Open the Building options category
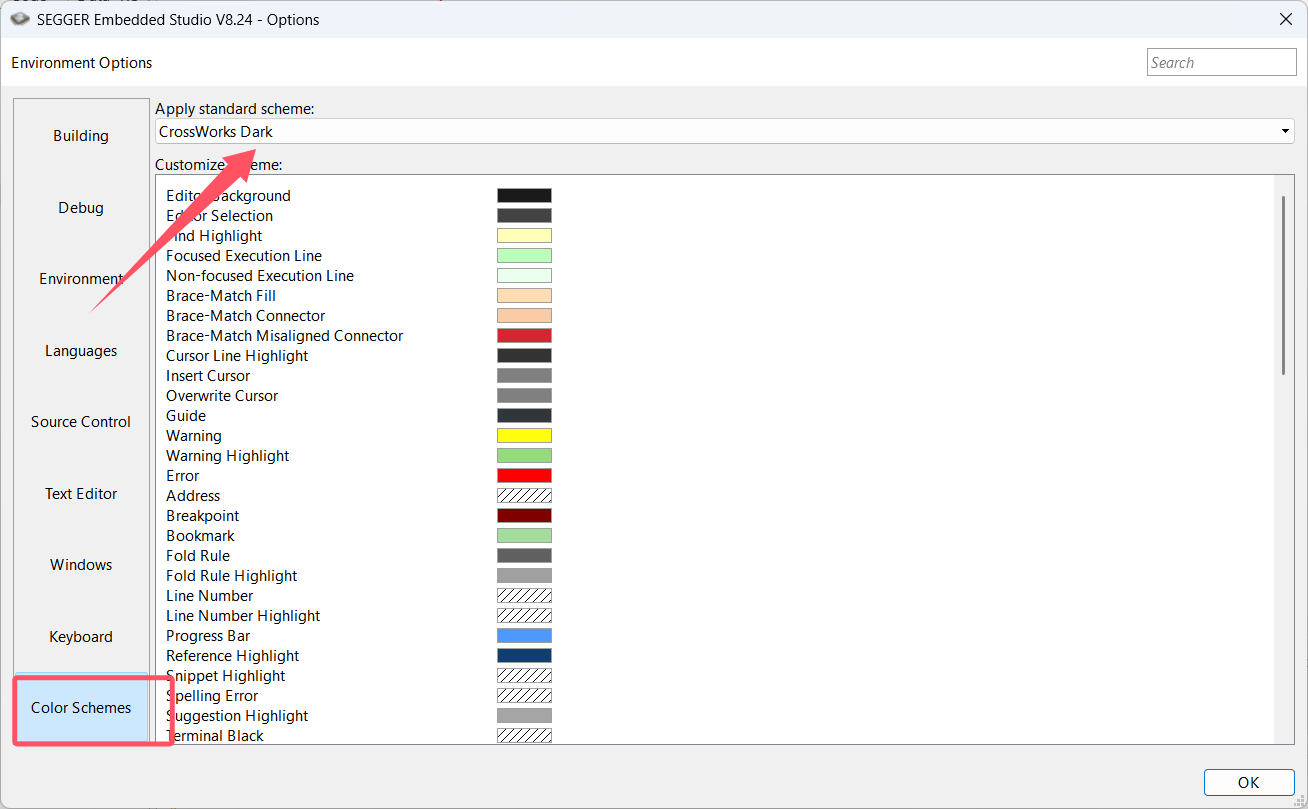 pyautogui.click(x=81, y=136)
